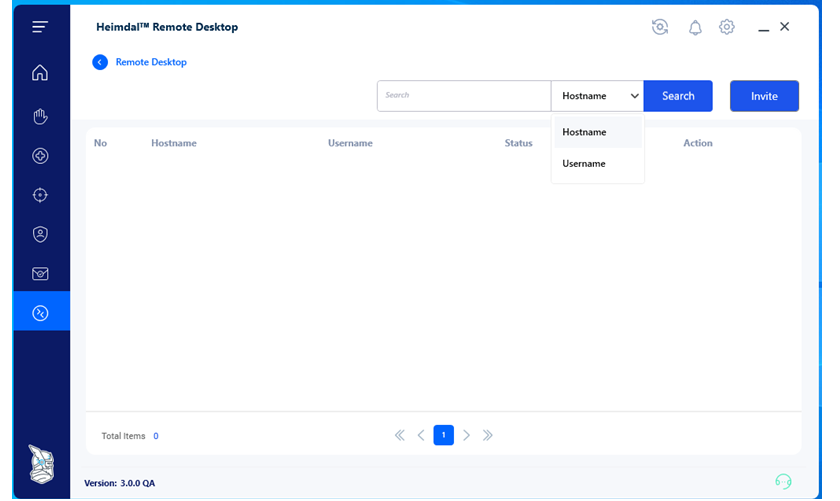Open the support headset icon
Image resolution: width=840 pixels, height=501 pixels.
click(783, 481)
